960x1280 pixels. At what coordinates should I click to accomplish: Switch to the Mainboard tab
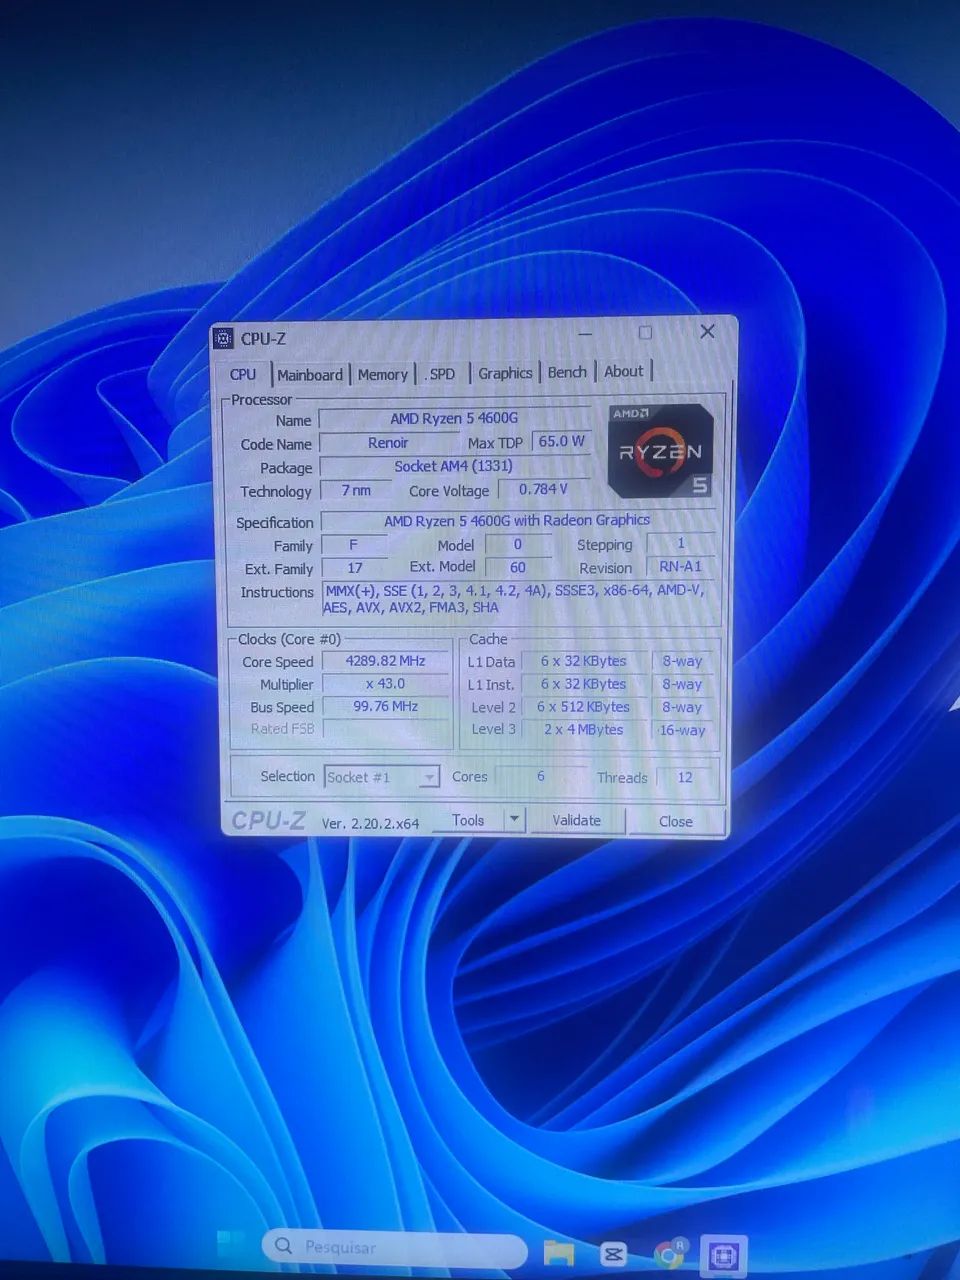[310, 375]
